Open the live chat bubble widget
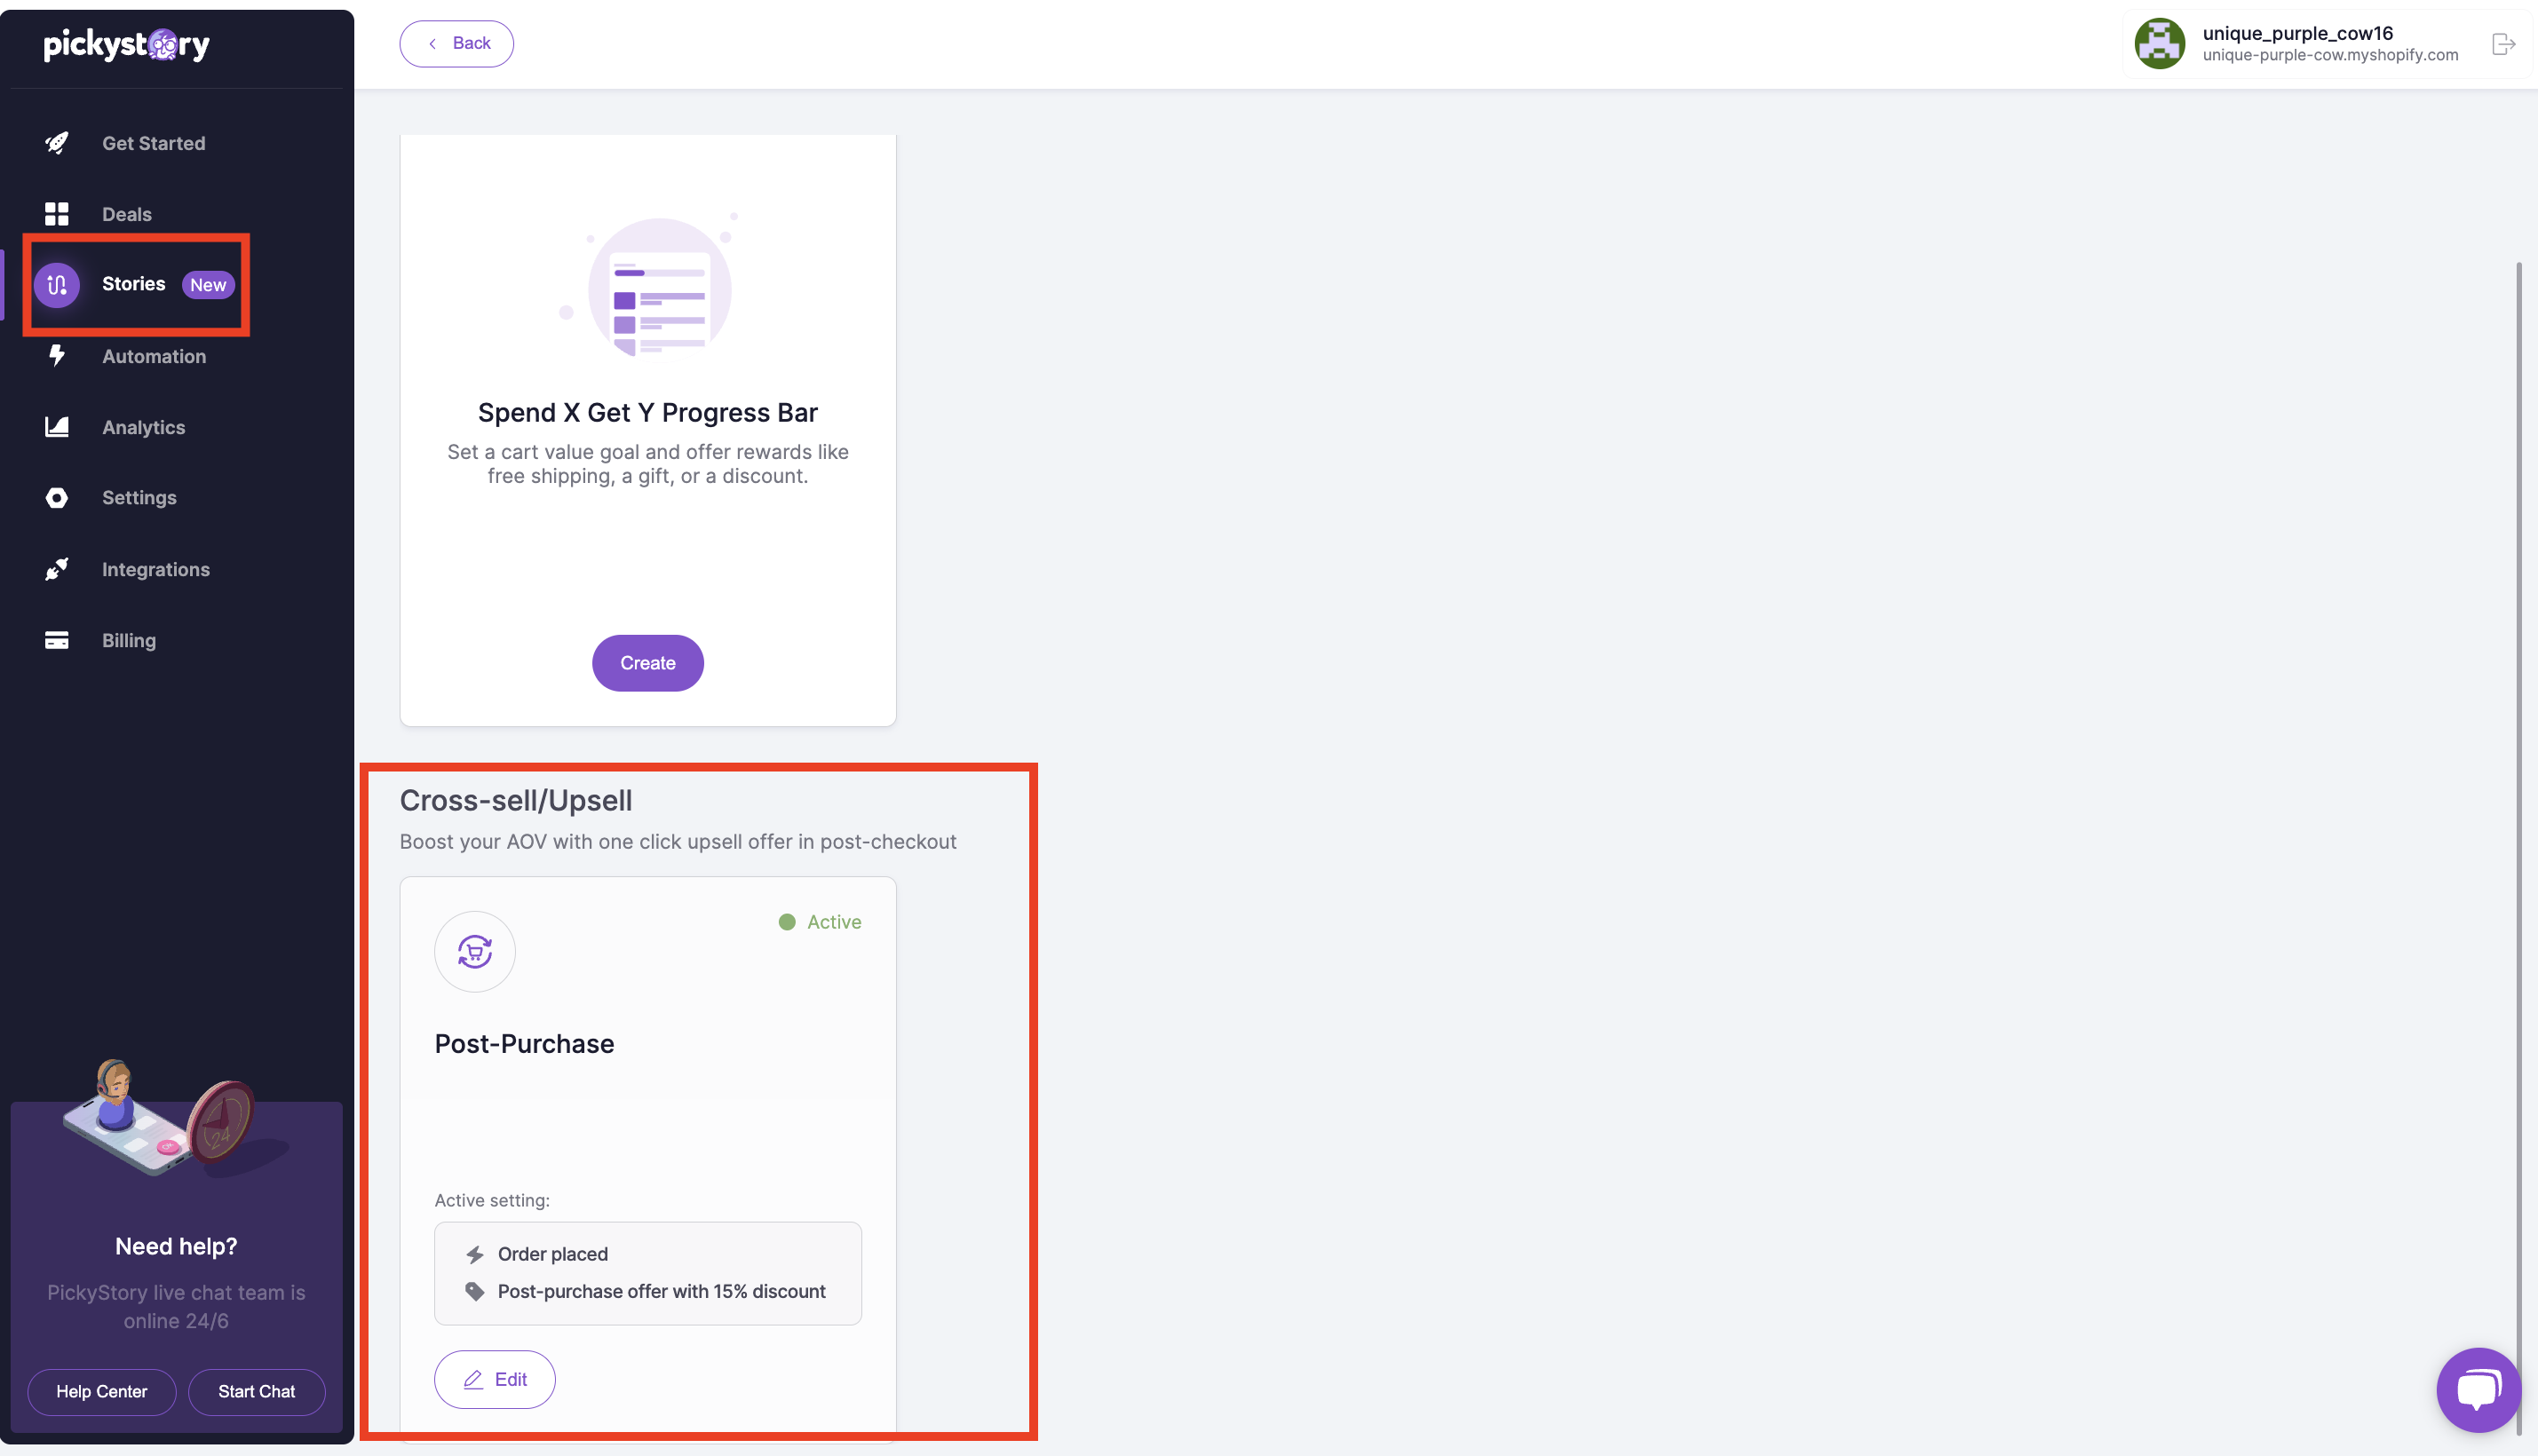The image size is (2538, 1456). pos(2479,1389)
